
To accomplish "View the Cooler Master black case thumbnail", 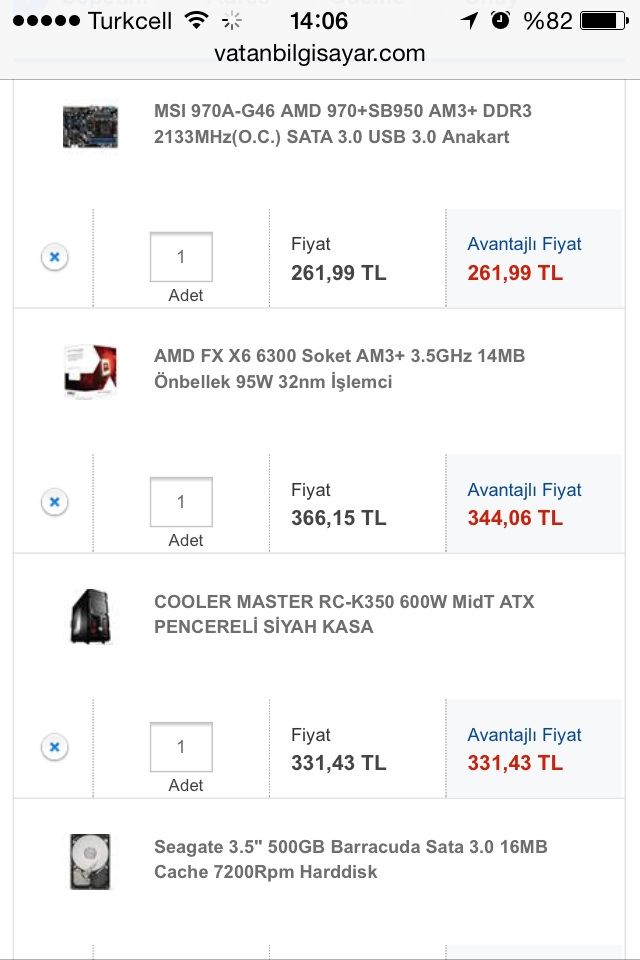I will pos(90,616).
